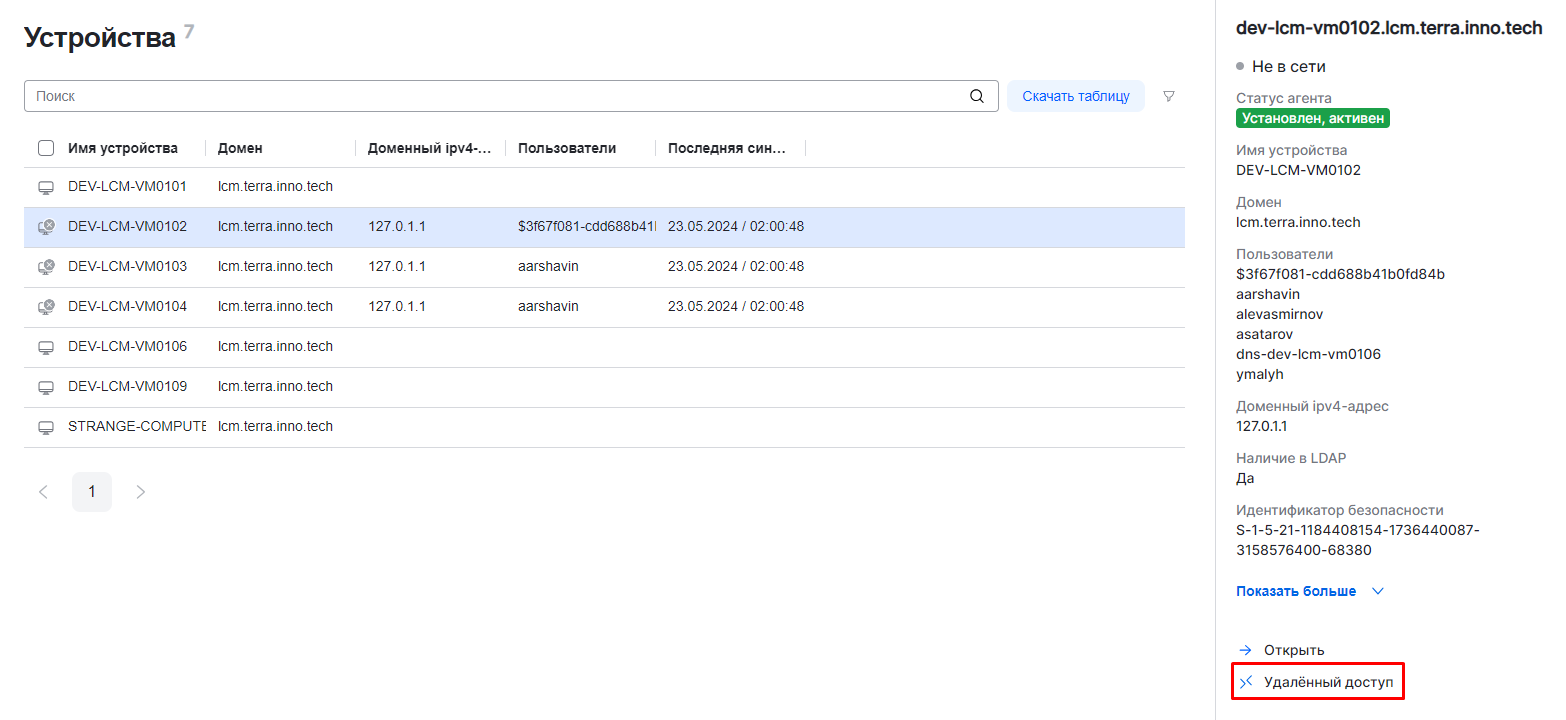Click the Open arrow icon
Image resolution: width=1566 pixels, height=720 pixels.
(1246, 650)
